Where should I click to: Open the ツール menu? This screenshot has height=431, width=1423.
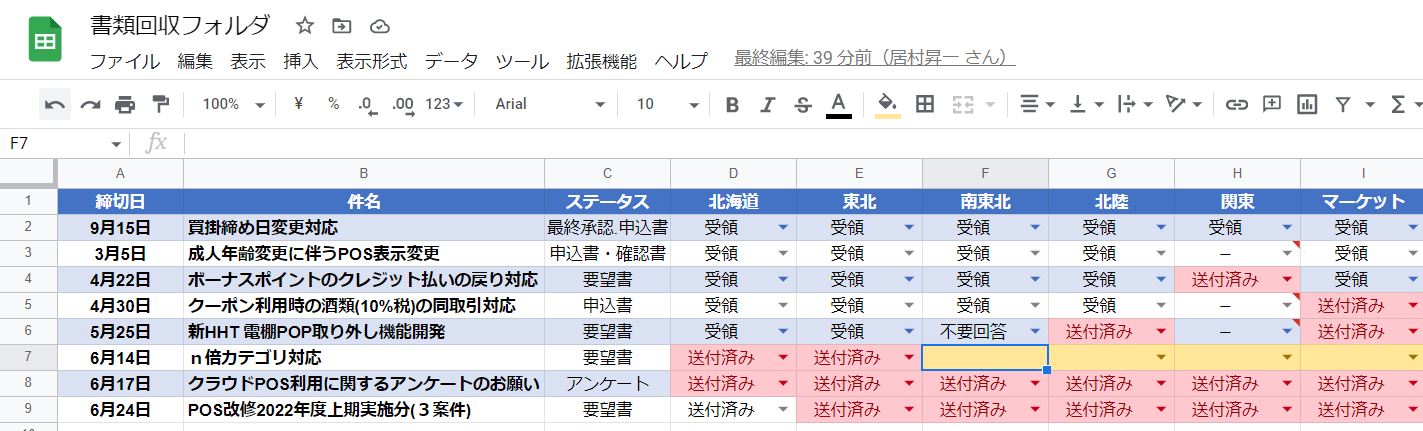tap(522, 61)
